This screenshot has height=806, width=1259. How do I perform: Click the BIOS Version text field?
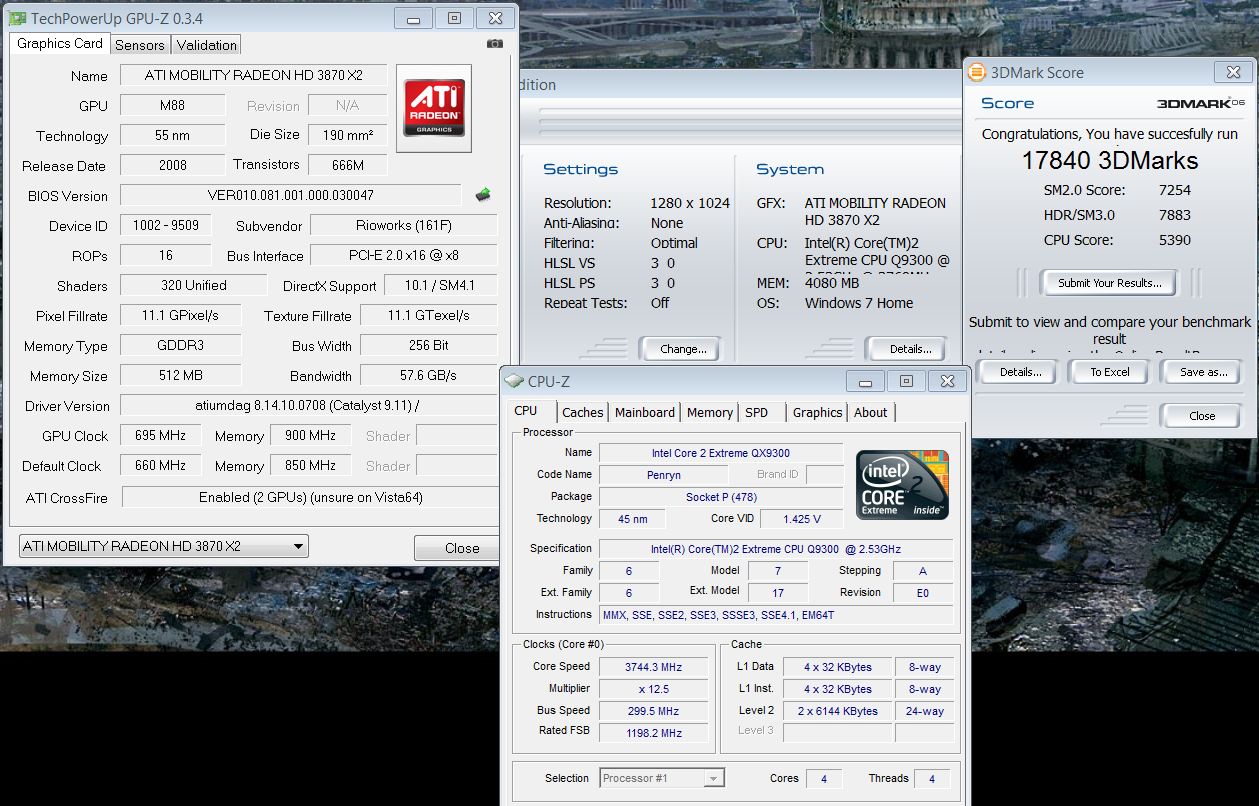point(290,196)
